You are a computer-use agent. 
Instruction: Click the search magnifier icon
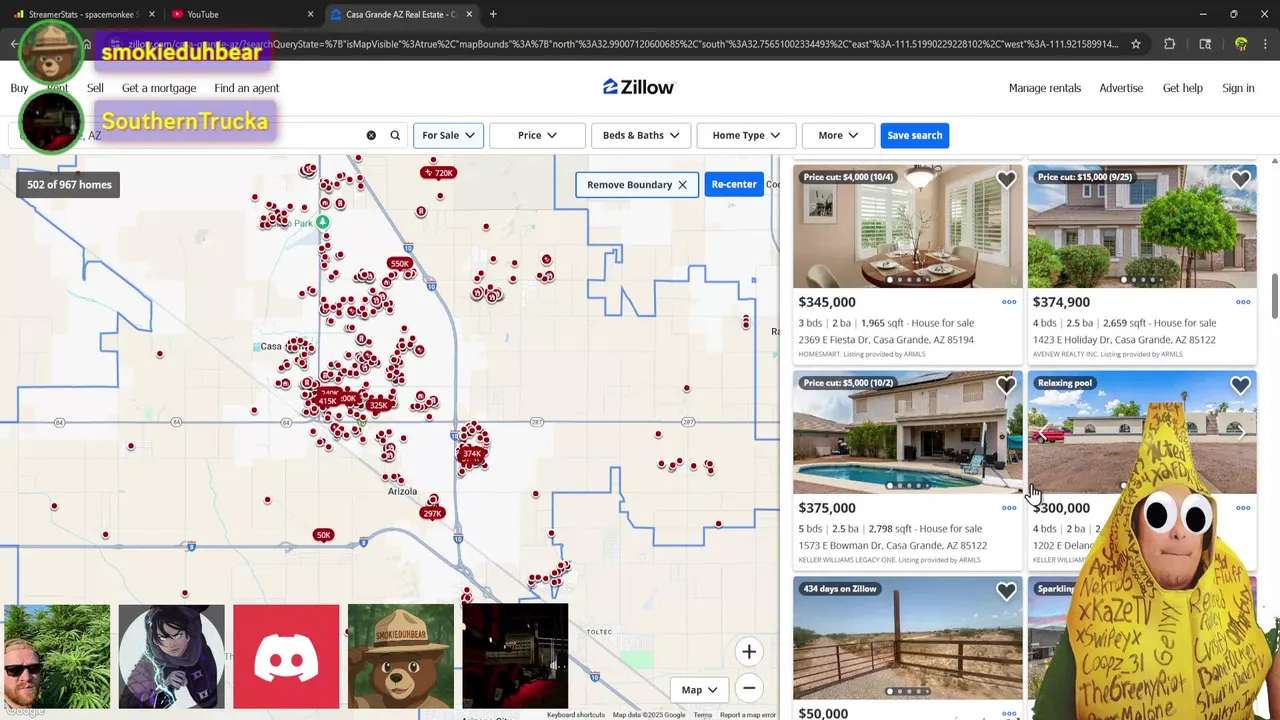pos(395,135)
